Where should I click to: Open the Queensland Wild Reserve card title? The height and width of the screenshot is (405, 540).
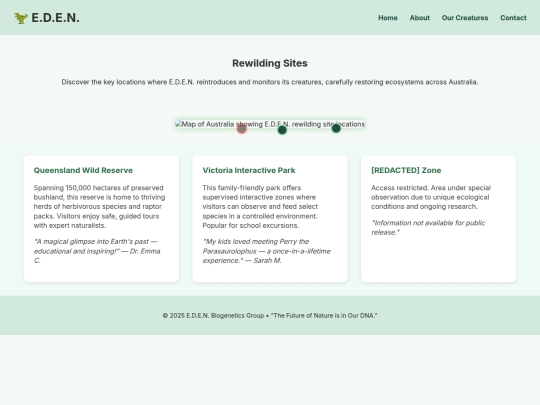(x=83, y=170)
